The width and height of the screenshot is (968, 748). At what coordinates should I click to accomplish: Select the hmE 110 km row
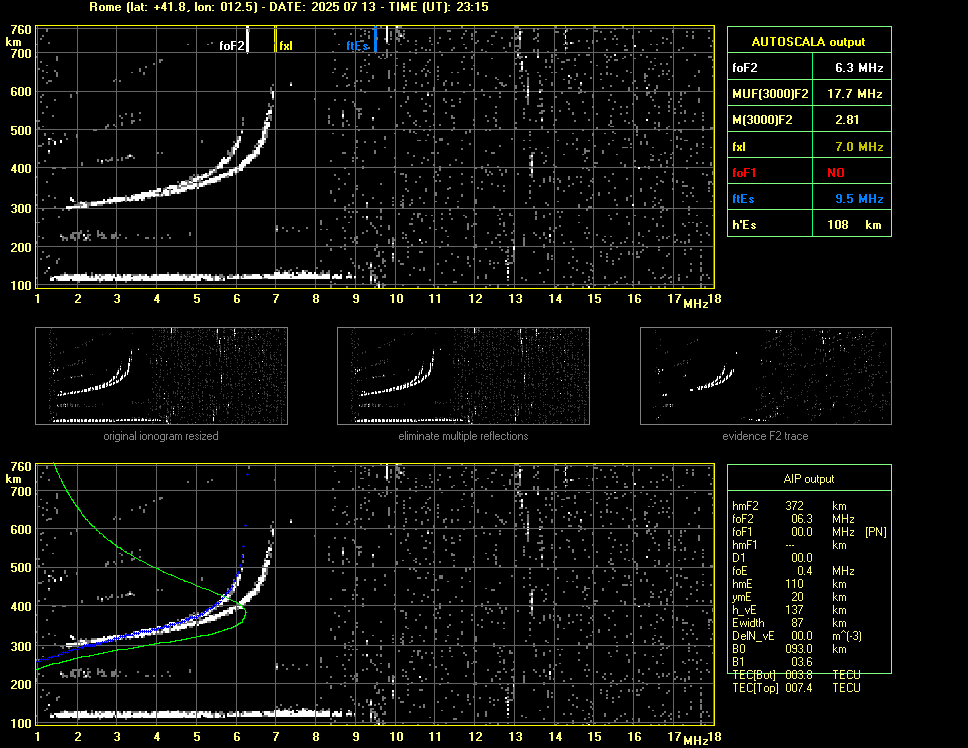(x=788, y=584)
